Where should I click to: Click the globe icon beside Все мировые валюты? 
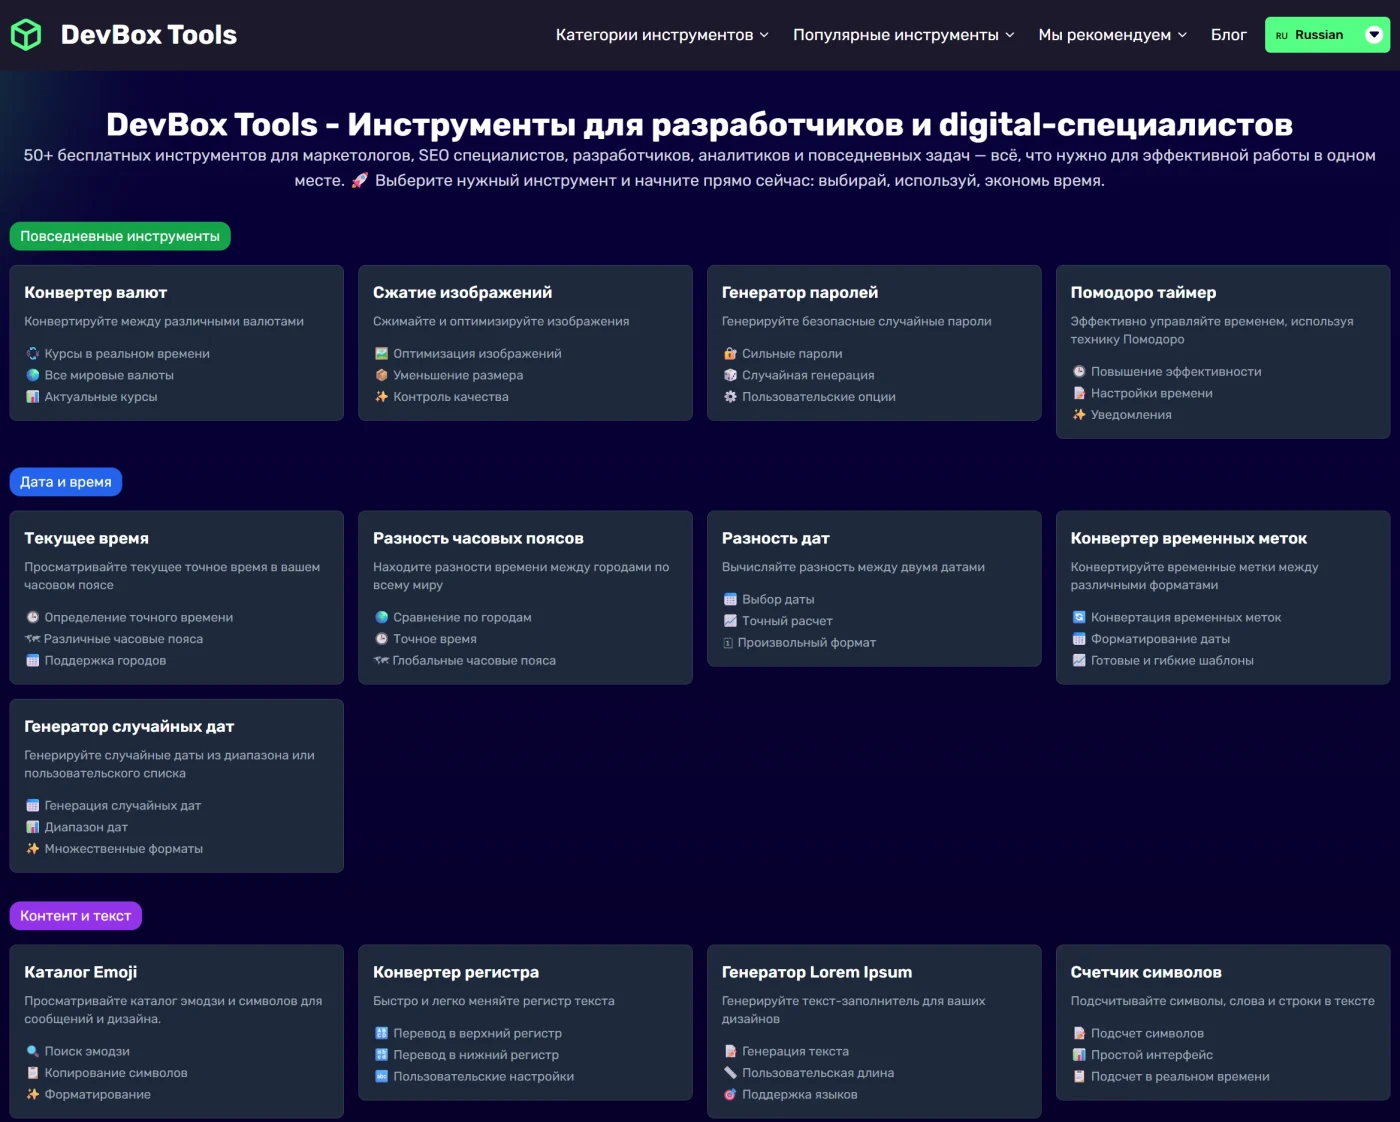click(32, 375)
